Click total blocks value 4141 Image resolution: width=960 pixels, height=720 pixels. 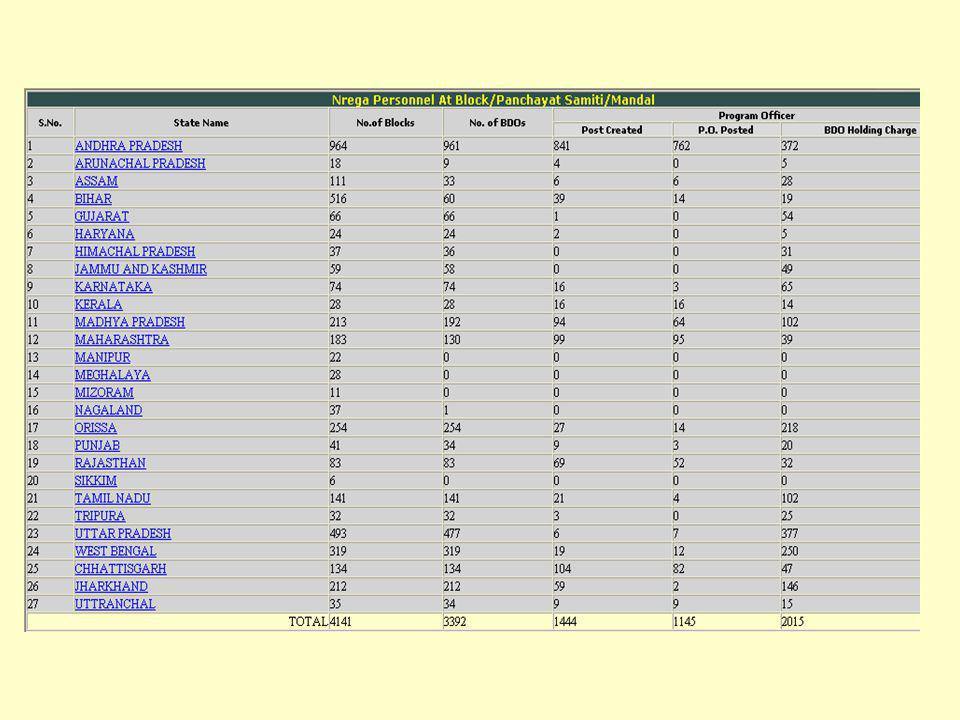[x=340, y=622]
